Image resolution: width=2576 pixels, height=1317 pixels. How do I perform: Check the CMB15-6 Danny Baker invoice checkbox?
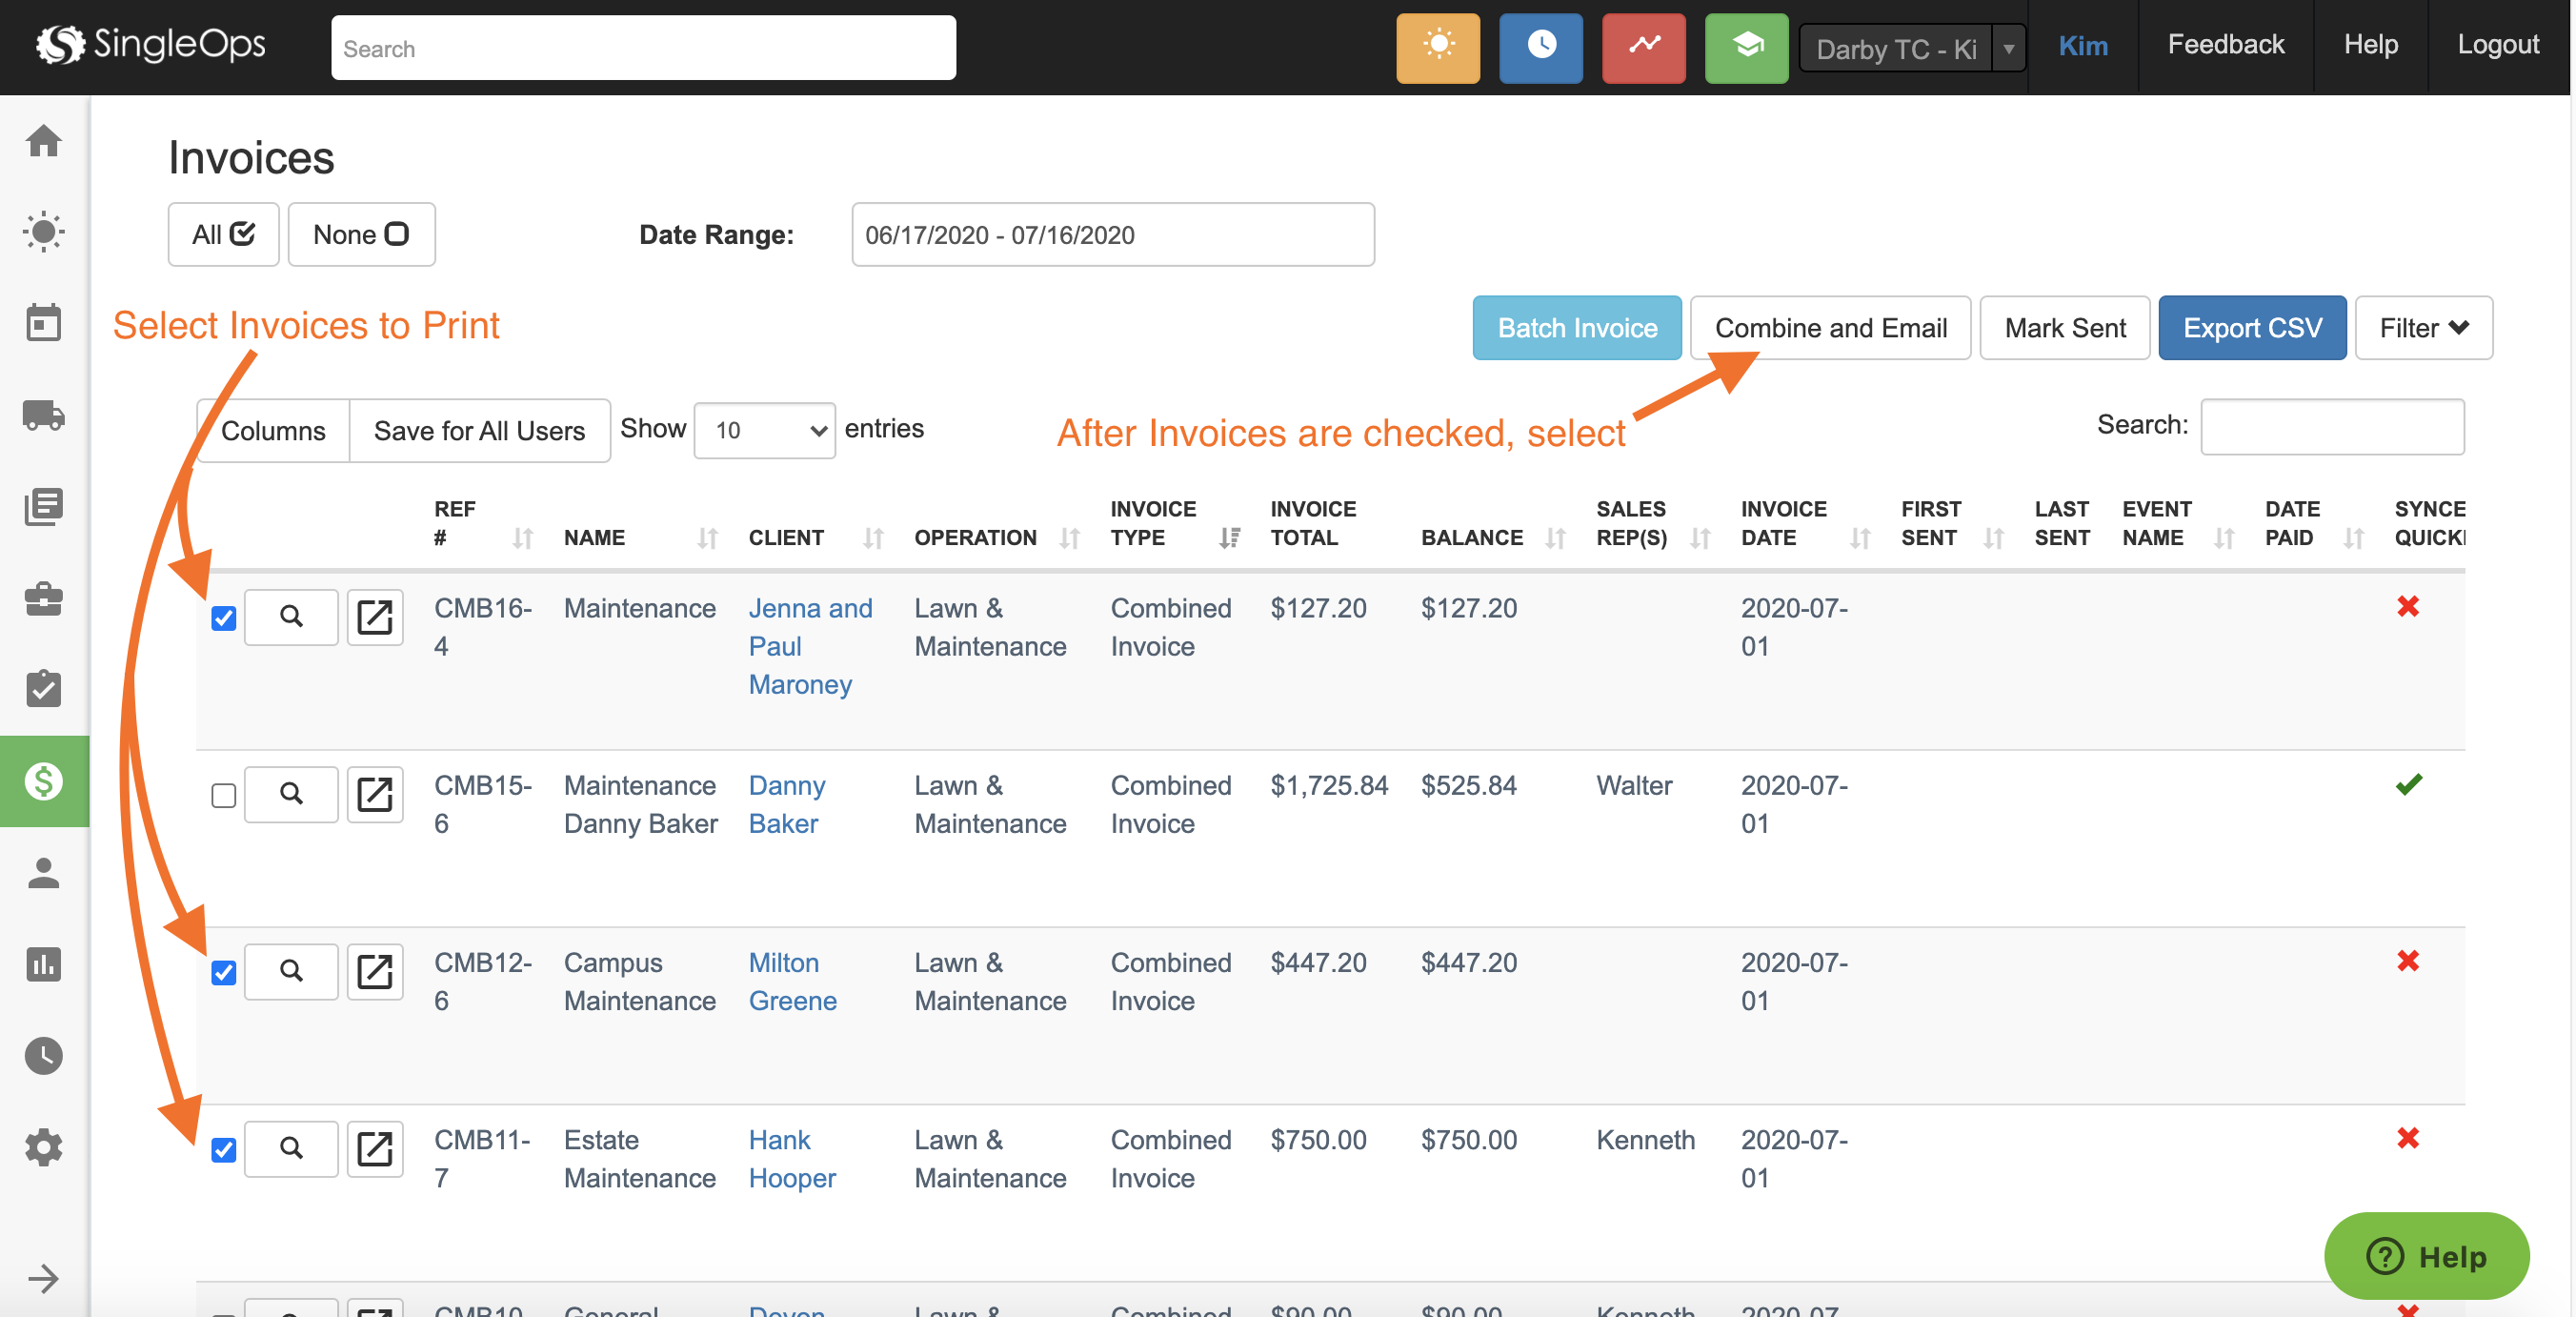222,795
